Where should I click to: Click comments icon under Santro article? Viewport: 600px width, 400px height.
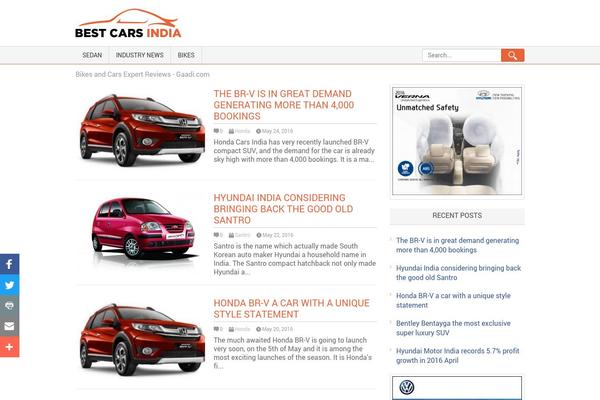coord(218,235)
